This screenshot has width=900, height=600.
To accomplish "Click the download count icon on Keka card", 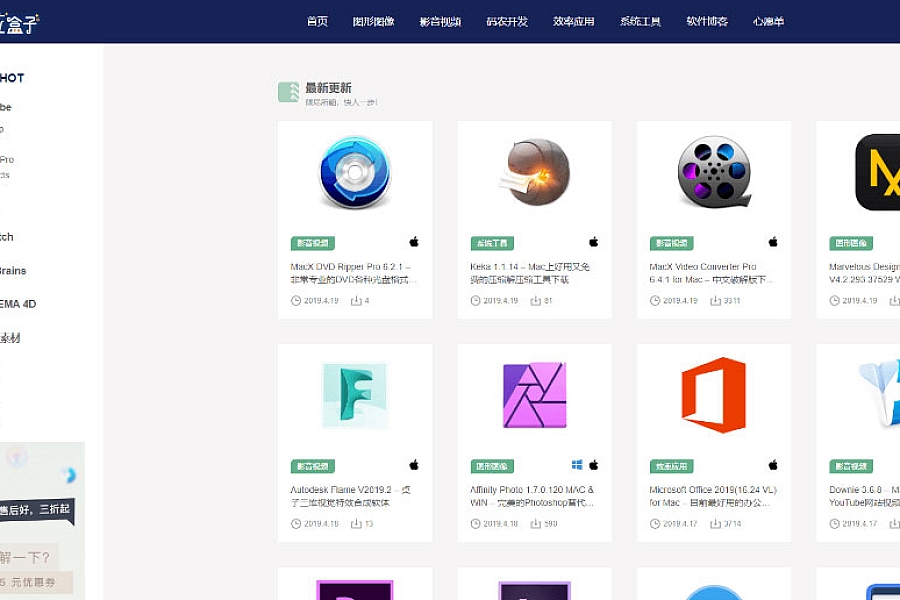I will click(x=536, y=300).
